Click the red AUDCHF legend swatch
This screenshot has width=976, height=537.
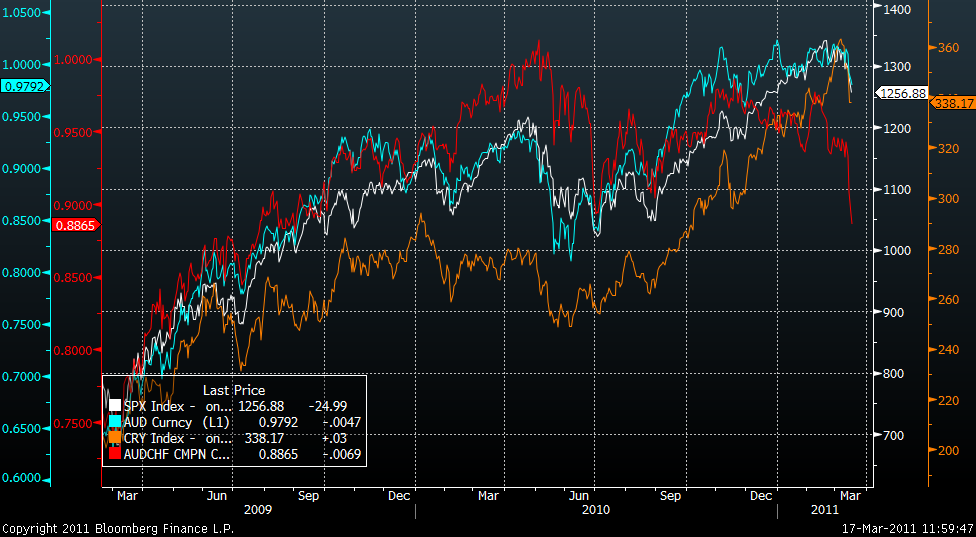(x=115, y=455)
